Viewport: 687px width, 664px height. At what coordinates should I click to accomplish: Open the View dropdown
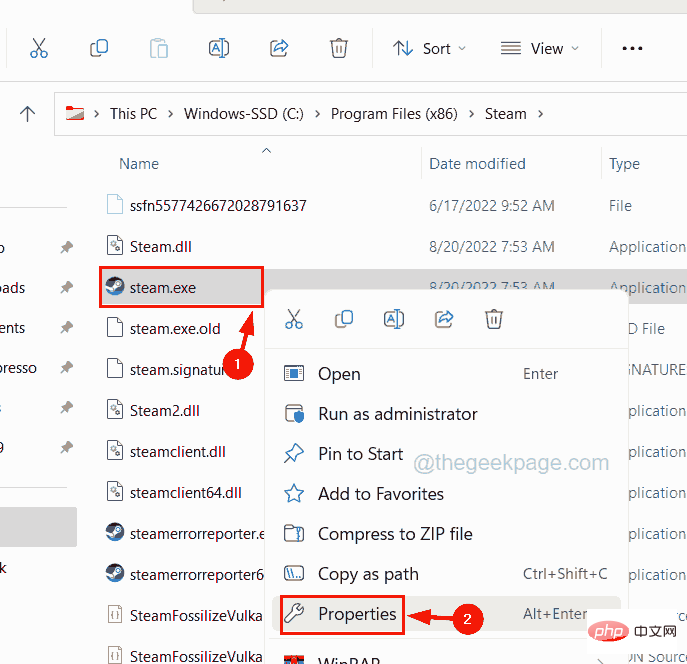(x=540, y=48)
